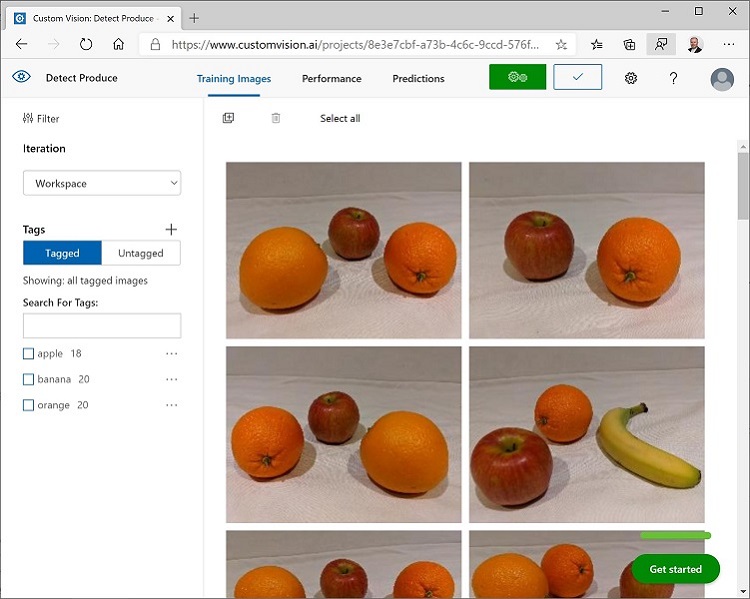Open options menu for apple tag
Screen dimensions: 750x599
(x=171, y=354)
